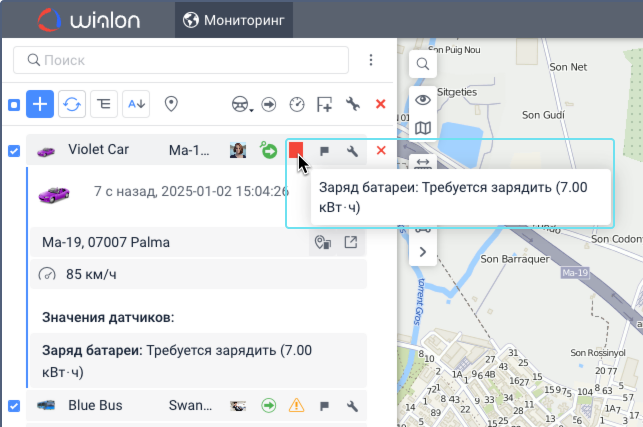The width and height of the screenshot is (643, 427).
Task: Open the three-dot options menu beside search
Action: pos(371,60)
